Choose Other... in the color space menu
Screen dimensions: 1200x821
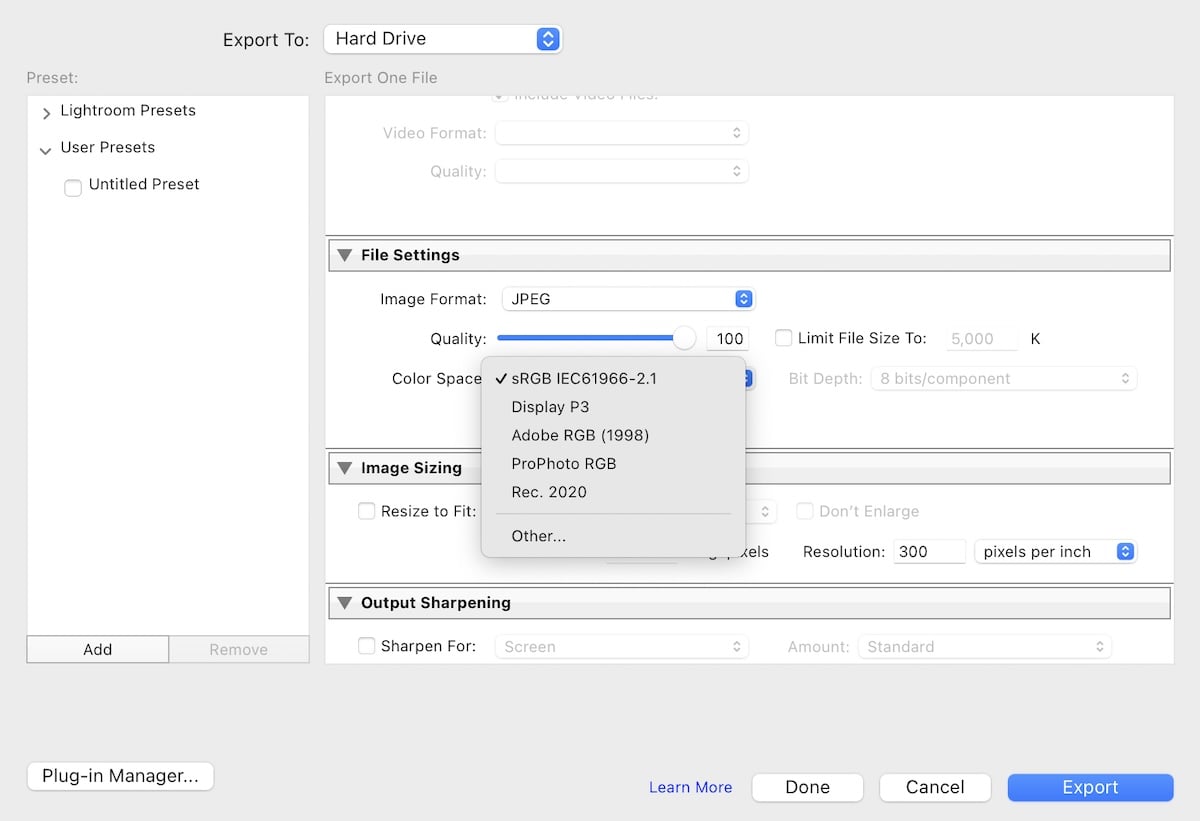click(538, 536)
